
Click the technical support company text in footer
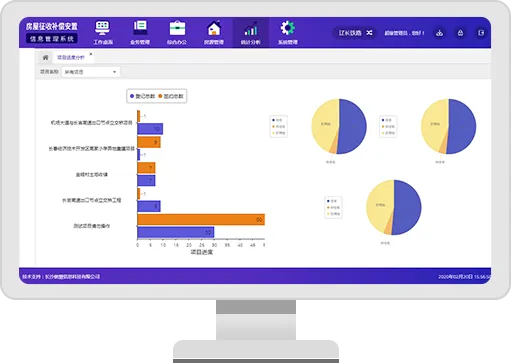point(61,277)
